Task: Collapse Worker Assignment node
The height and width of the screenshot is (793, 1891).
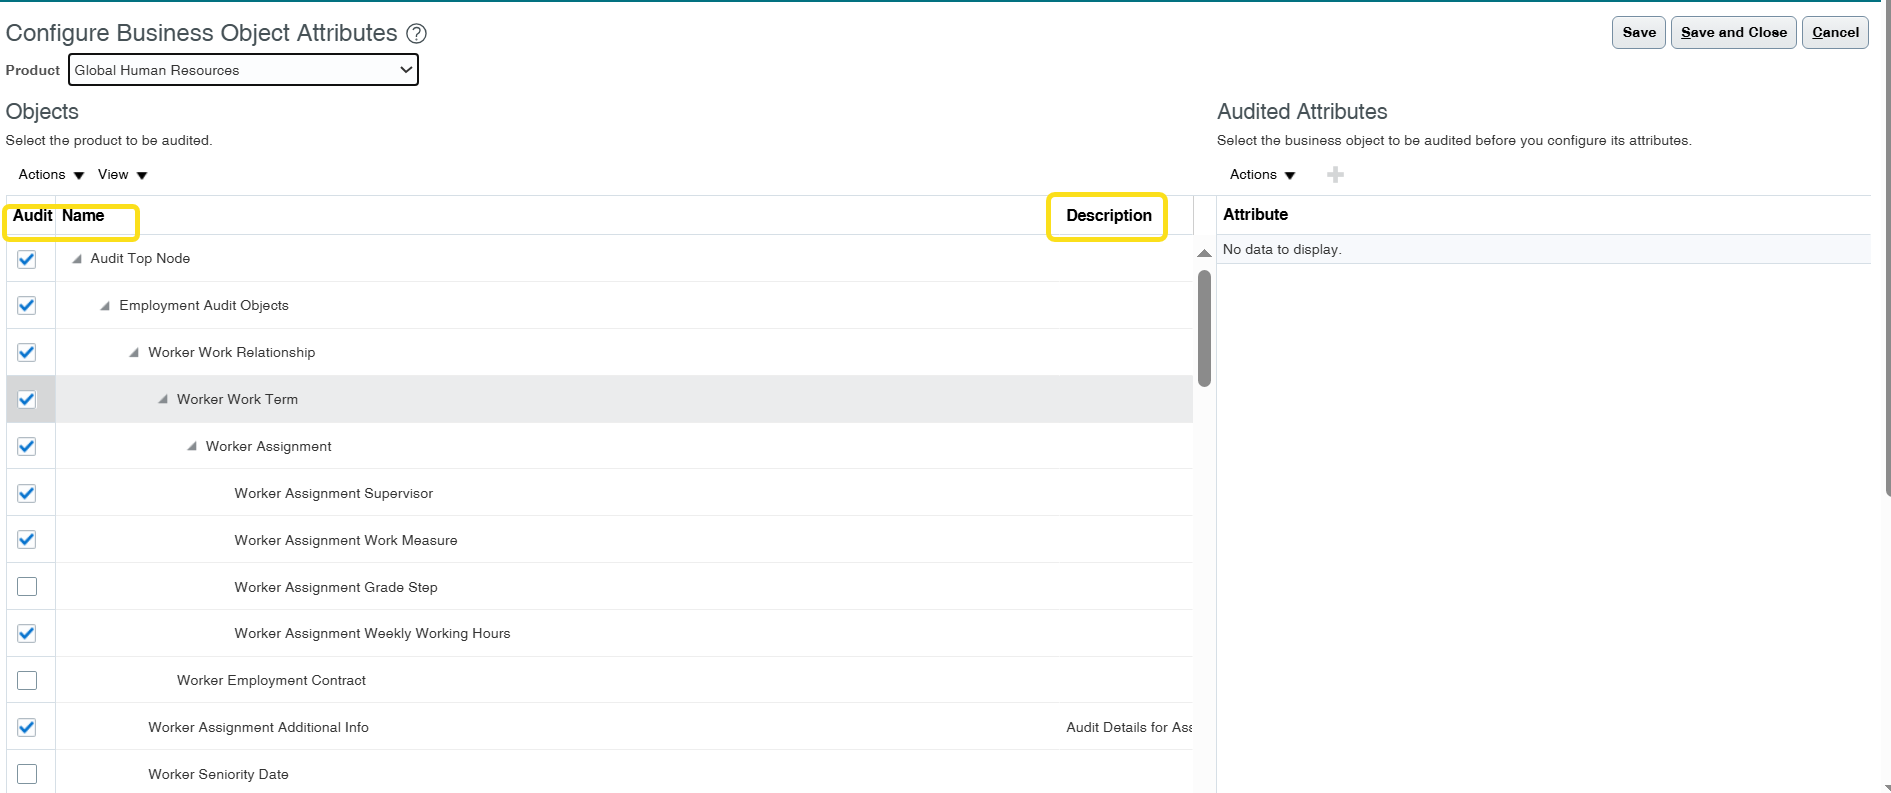Action: (192, 447)
